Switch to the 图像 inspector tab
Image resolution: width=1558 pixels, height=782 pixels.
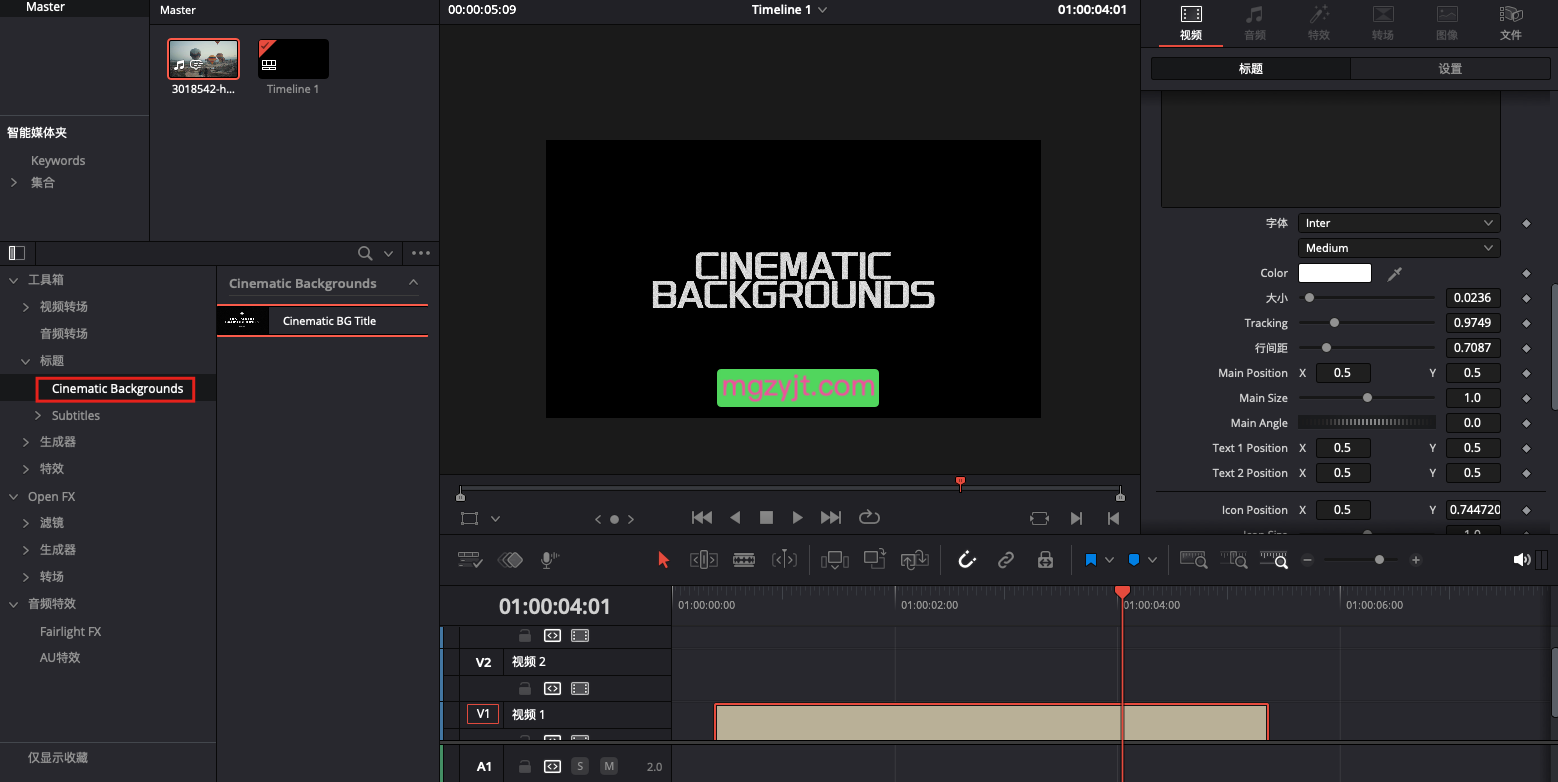coord(1446,24)
